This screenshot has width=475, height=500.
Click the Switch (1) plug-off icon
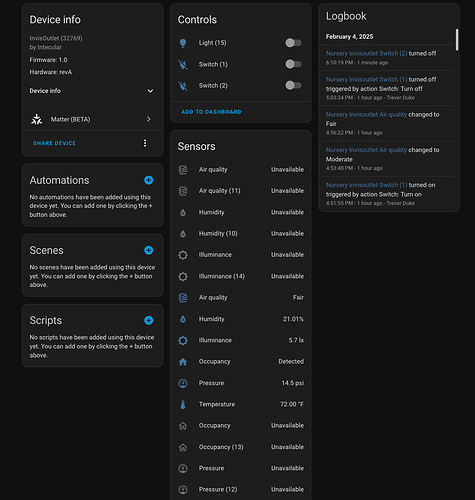click(x=183, y=64)
